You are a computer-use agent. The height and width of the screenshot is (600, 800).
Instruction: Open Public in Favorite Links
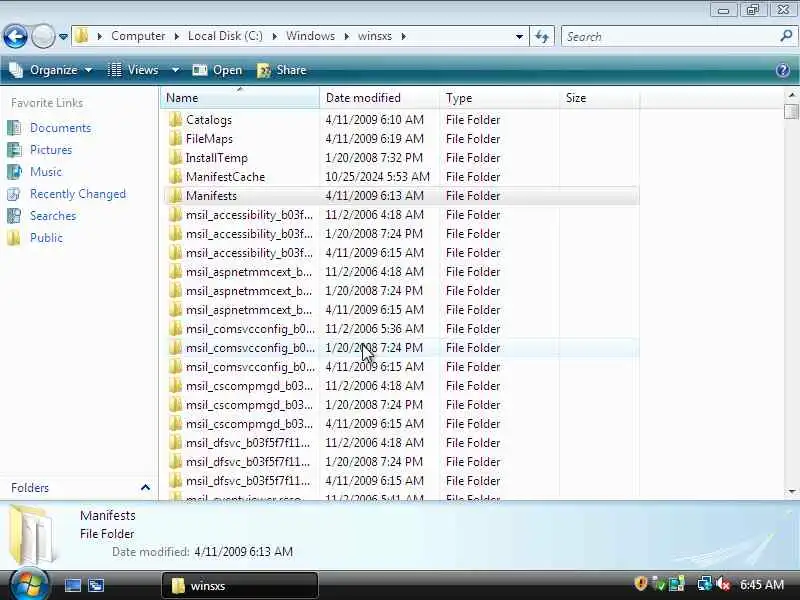tap(46, 238)
